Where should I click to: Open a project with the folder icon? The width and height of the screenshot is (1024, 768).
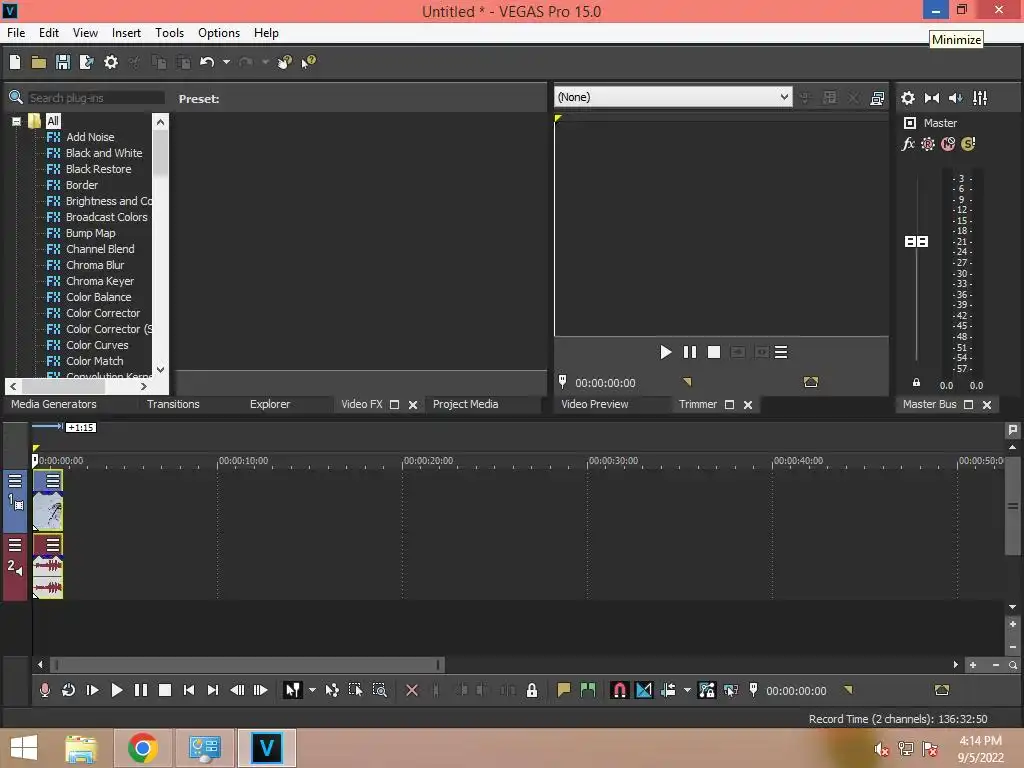(39, 62)
